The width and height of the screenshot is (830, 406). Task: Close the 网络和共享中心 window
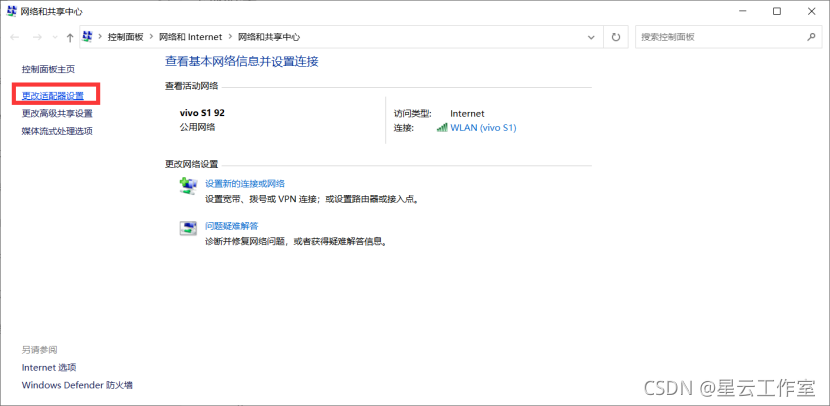pyautogui.click(x=811, y=11)
